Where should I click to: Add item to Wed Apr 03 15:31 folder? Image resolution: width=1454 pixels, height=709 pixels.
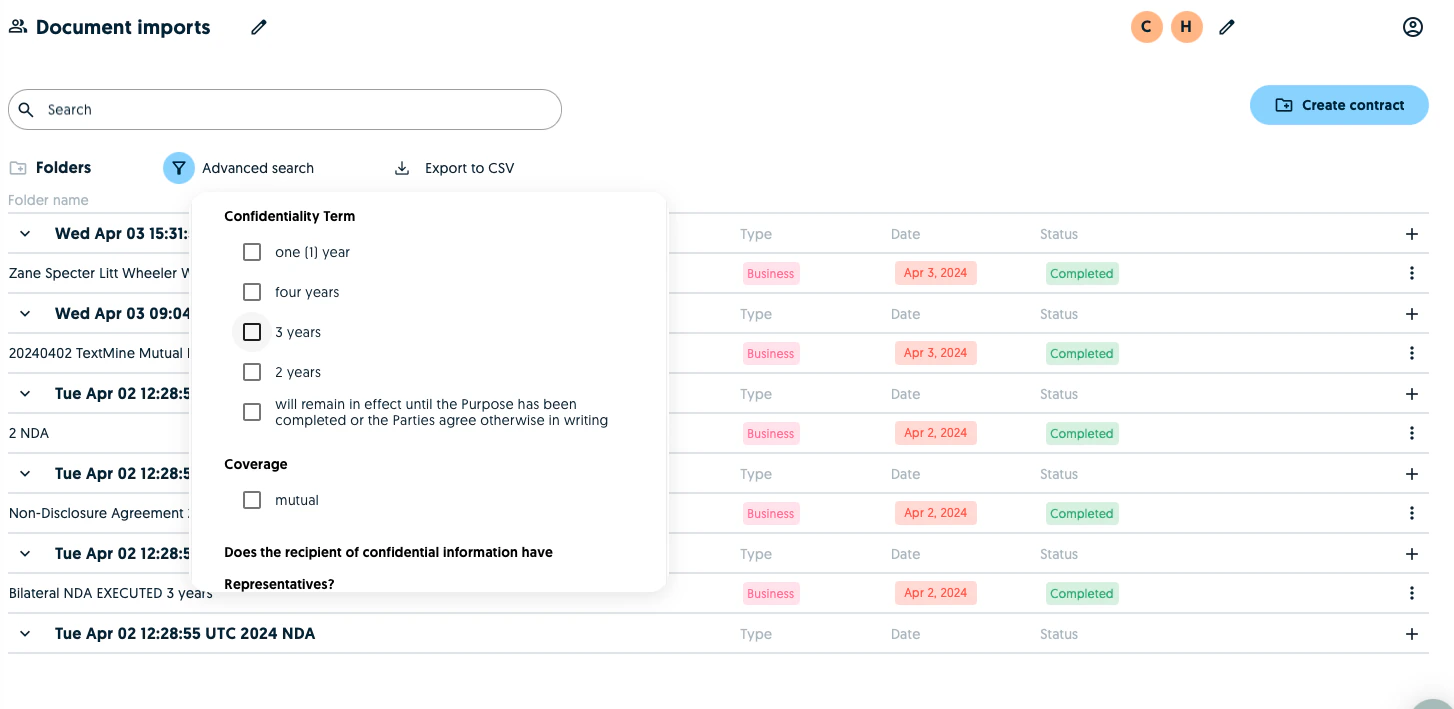click(1412, 234)
